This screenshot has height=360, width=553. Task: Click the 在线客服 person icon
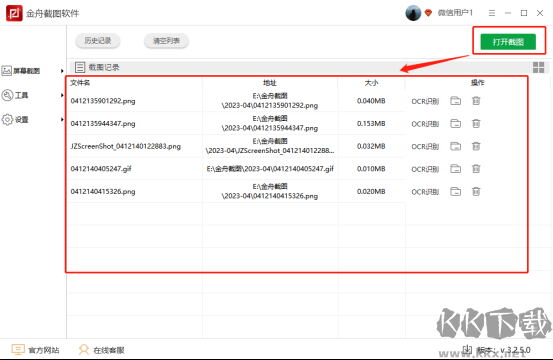84,349
